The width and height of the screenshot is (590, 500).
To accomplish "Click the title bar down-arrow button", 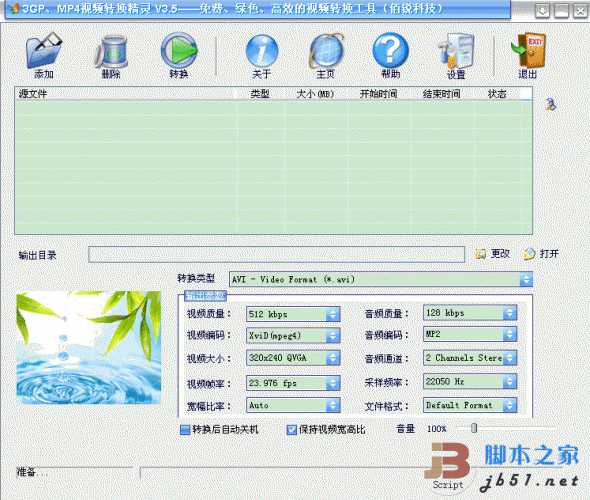I will 542,11.
